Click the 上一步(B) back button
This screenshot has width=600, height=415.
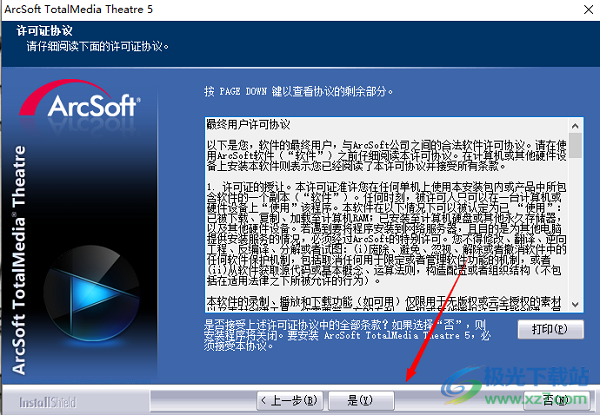coord(290,400)
